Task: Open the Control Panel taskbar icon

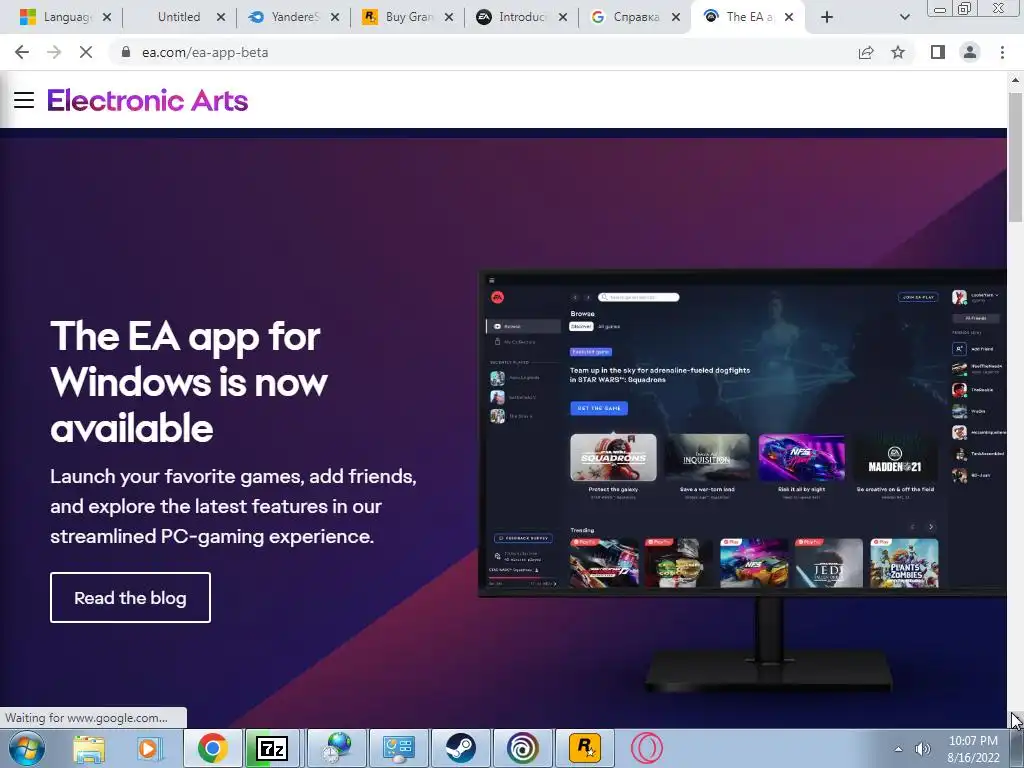Action: coord(398,748)
